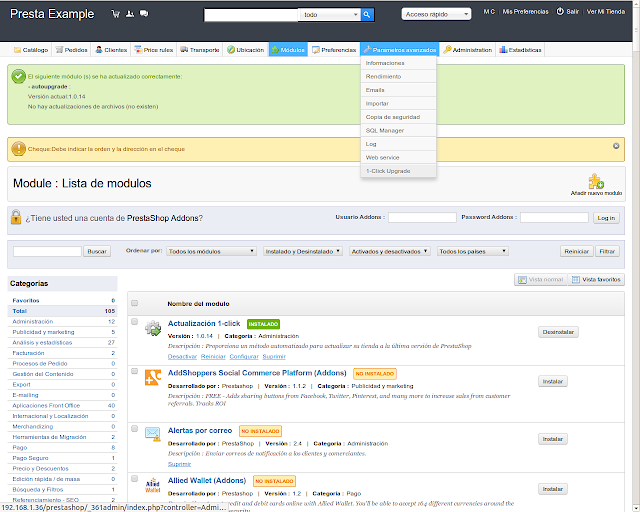Click the Usuario Addons input field
Viewport: 640px width, 512px height.
[422, 217]
